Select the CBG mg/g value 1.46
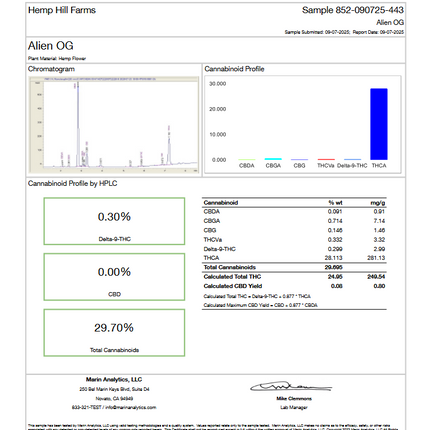Viewport: 430px width, 430px height. click(379, 230)
